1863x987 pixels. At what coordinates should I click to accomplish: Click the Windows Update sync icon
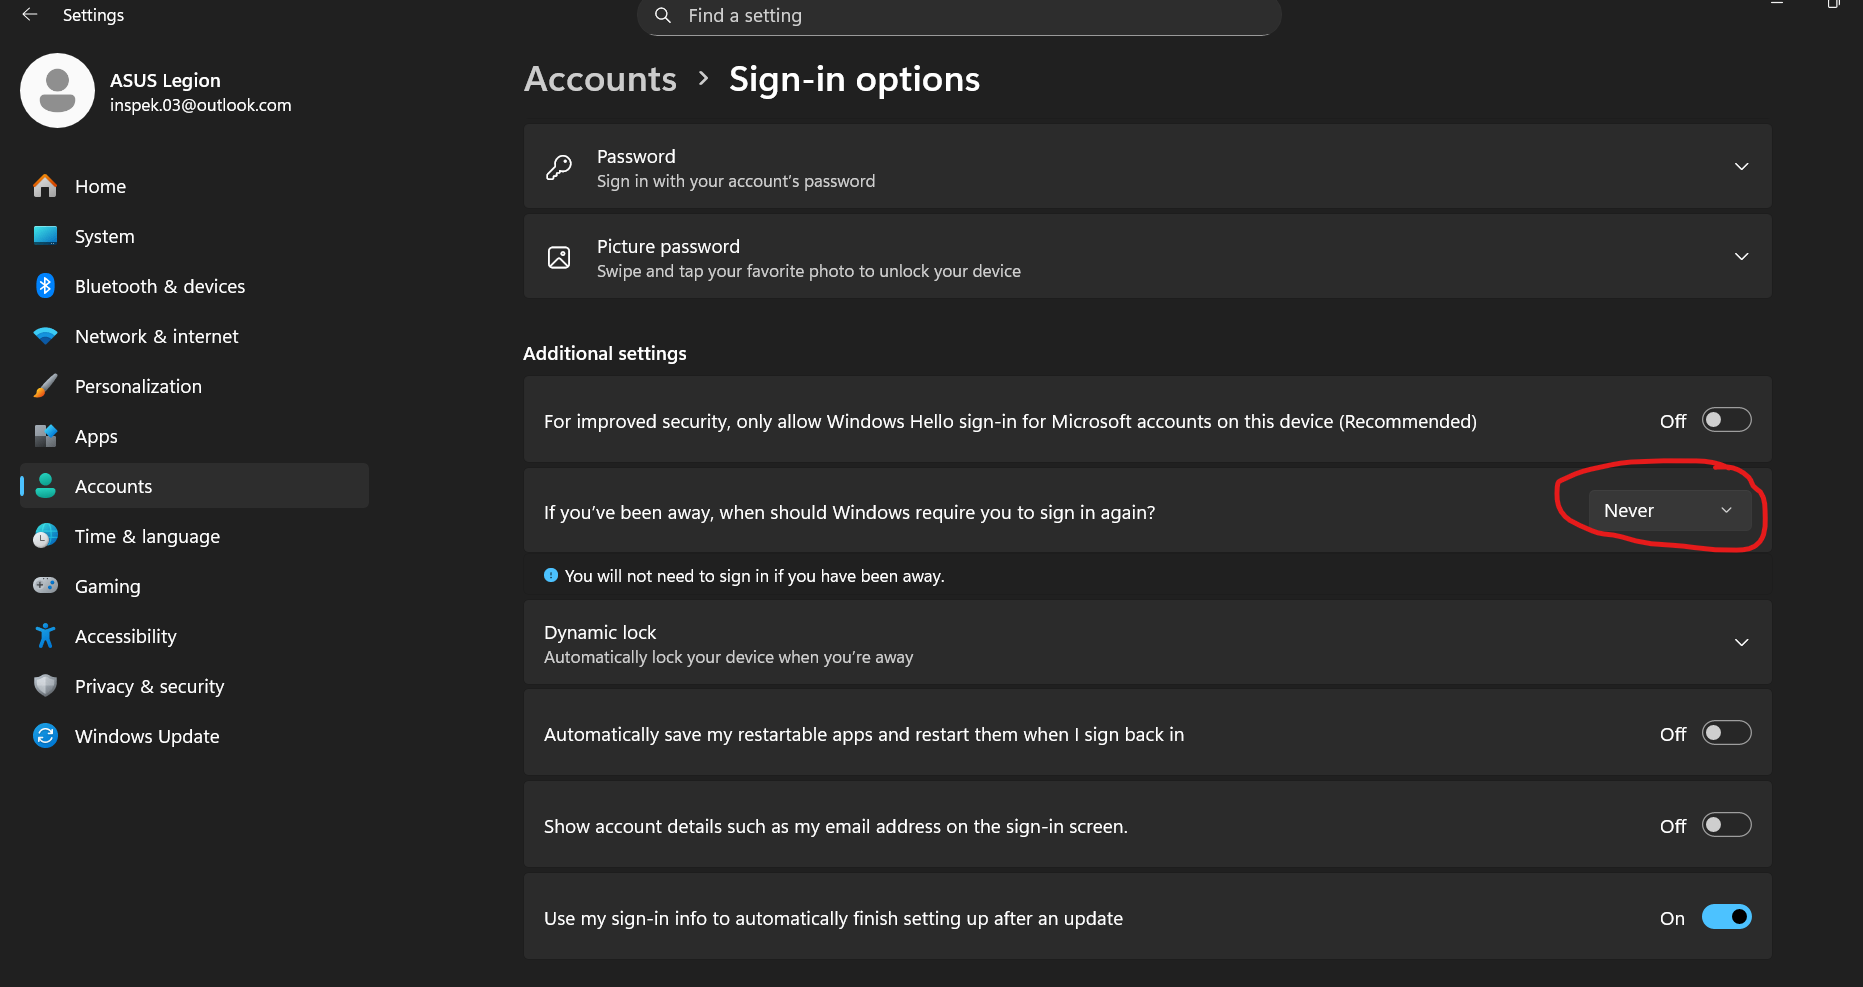[x=45, y=736]
